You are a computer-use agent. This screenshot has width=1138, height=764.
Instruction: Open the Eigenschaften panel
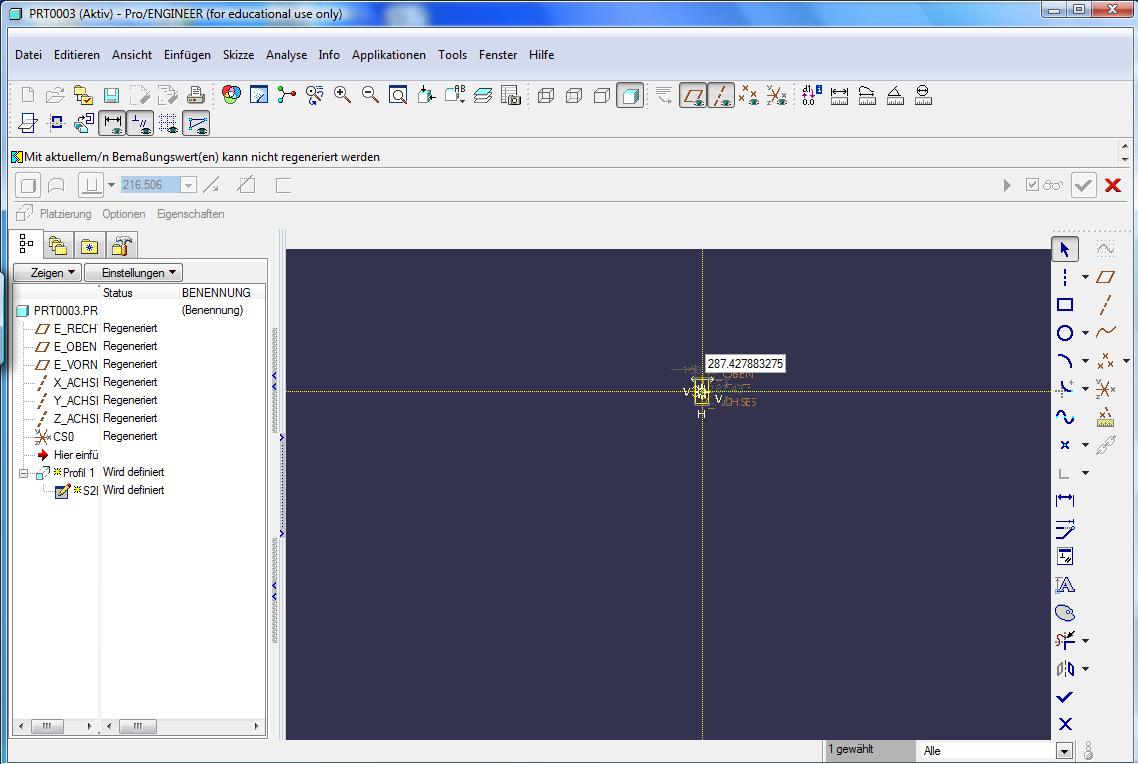[190, 214]
